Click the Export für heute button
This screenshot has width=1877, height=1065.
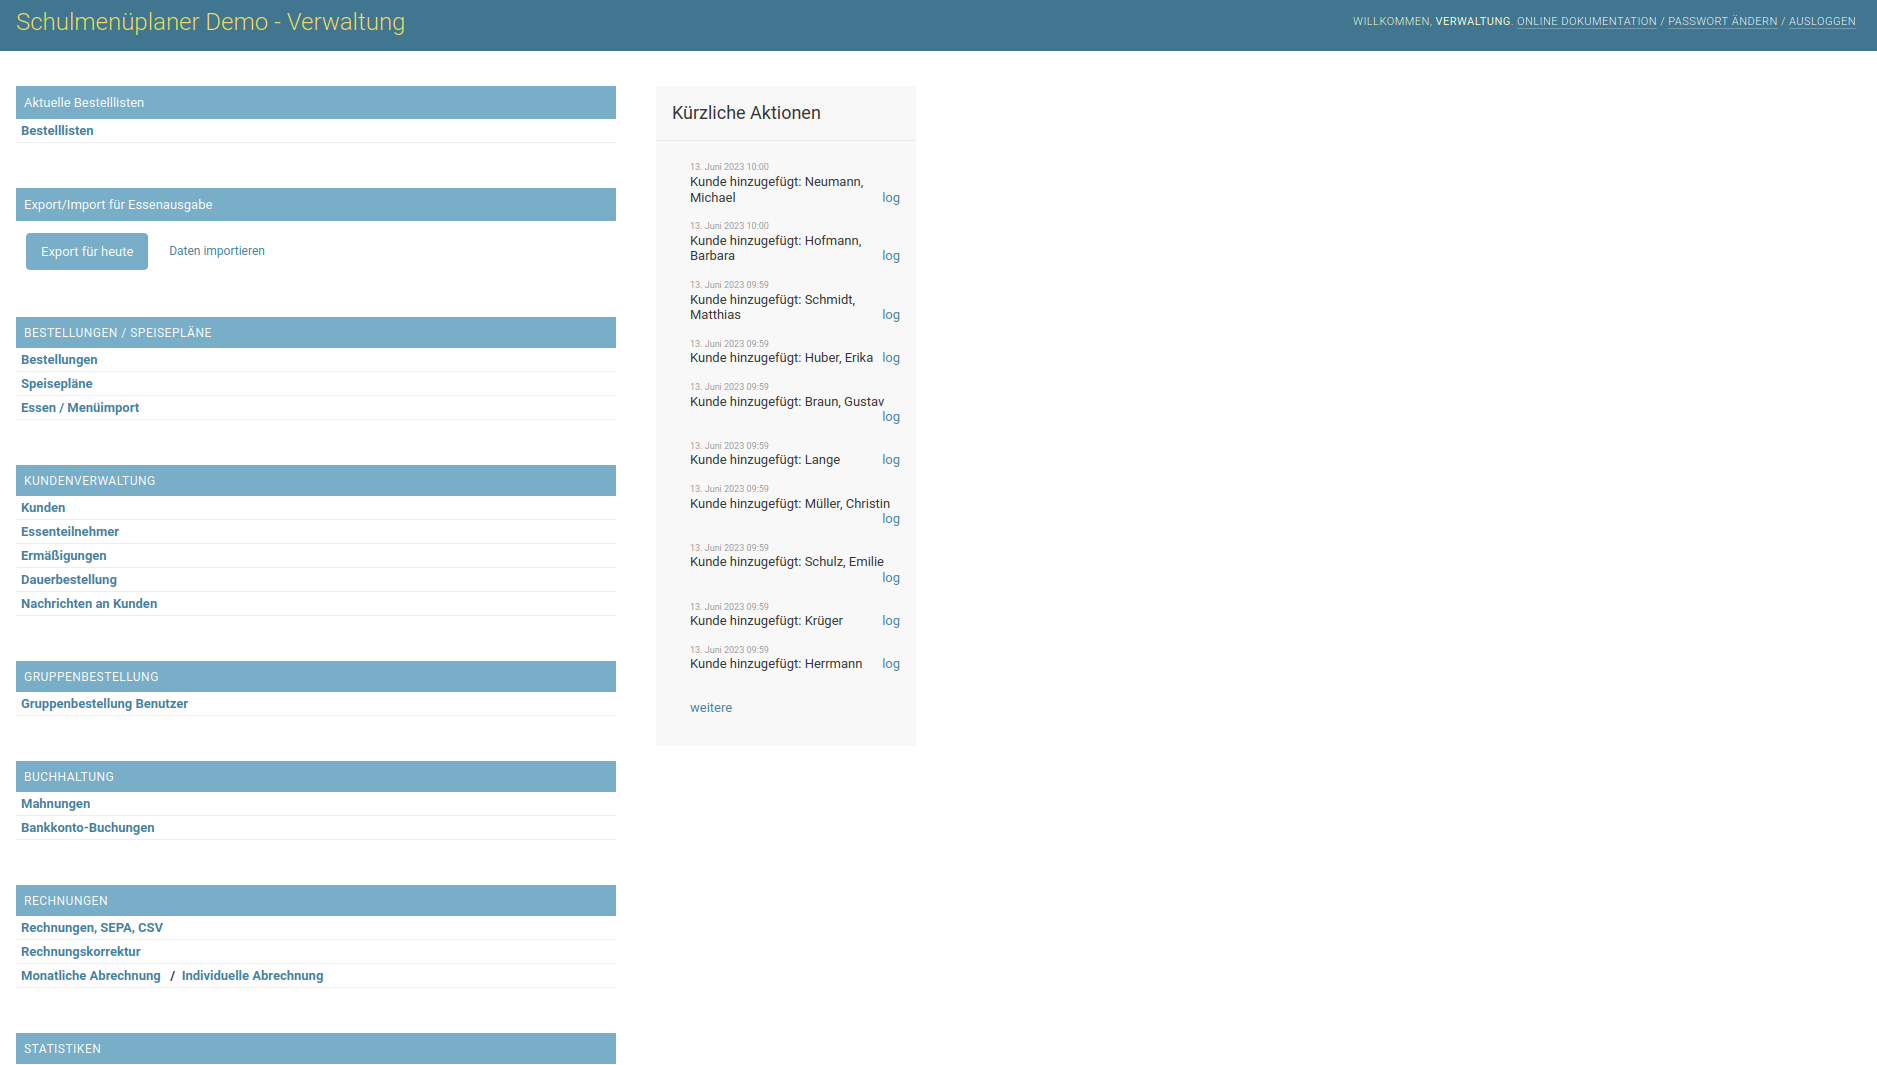point(87,252)
